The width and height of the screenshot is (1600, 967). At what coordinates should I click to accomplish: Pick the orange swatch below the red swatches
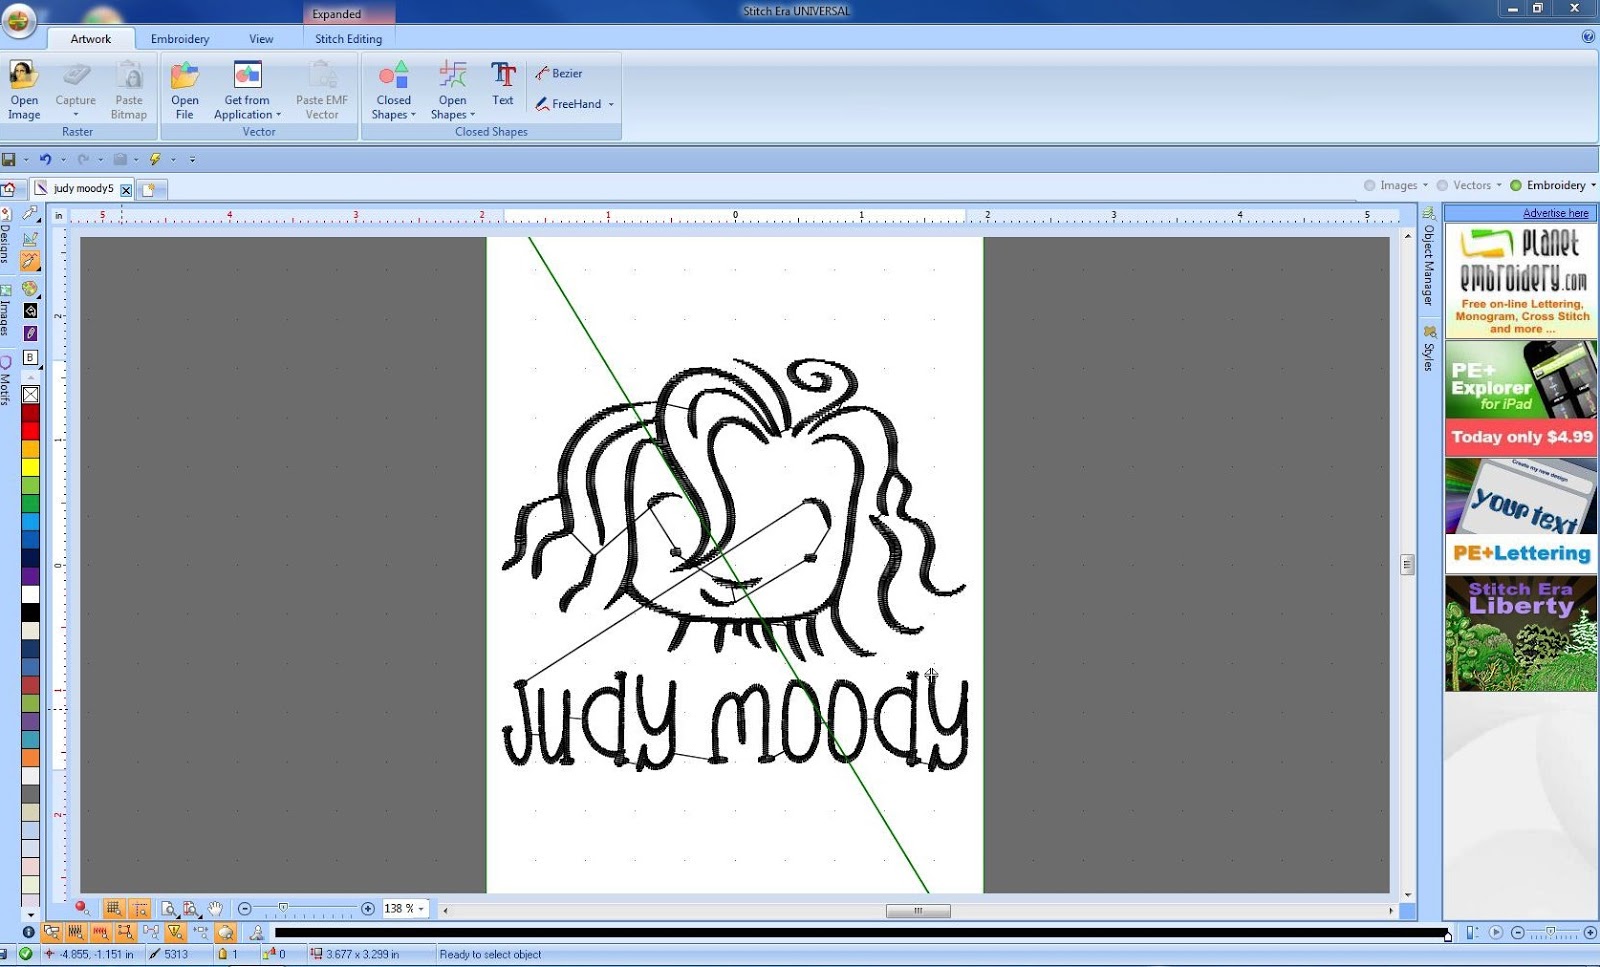pos(31,449)
